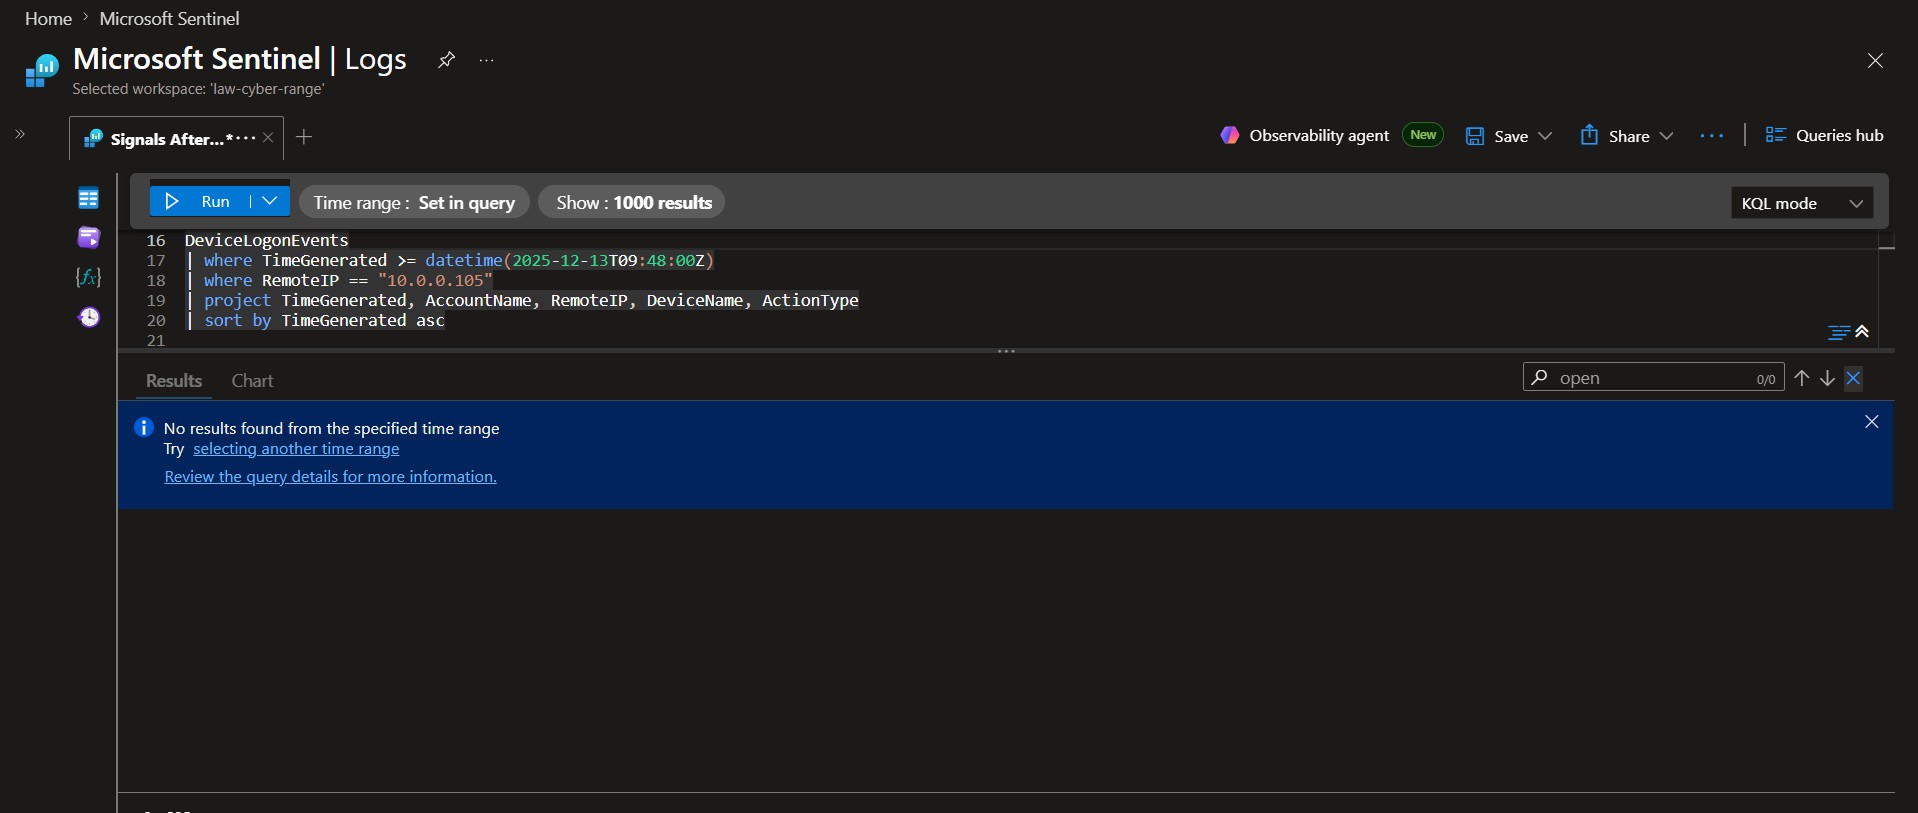The height and width of the screenshot is (813, 1918).
Task: Click the format query lines icon
Action: coord(1839,332)
